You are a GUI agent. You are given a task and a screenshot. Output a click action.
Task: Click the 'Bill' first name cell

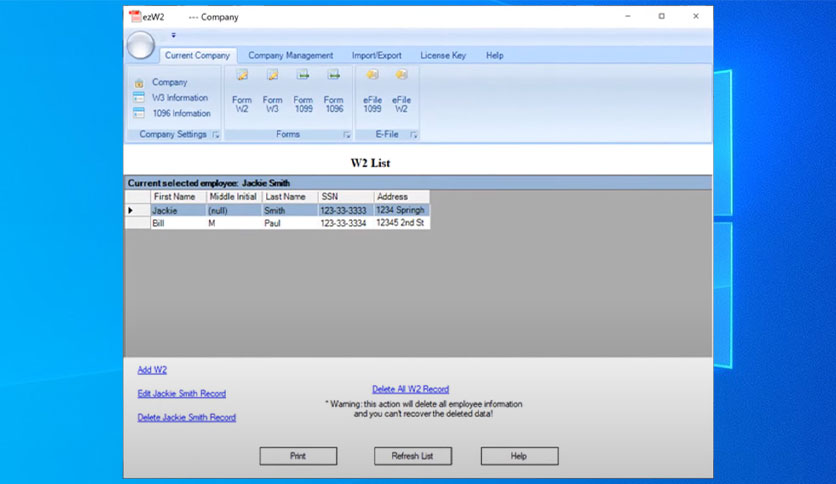click(178, 223)
